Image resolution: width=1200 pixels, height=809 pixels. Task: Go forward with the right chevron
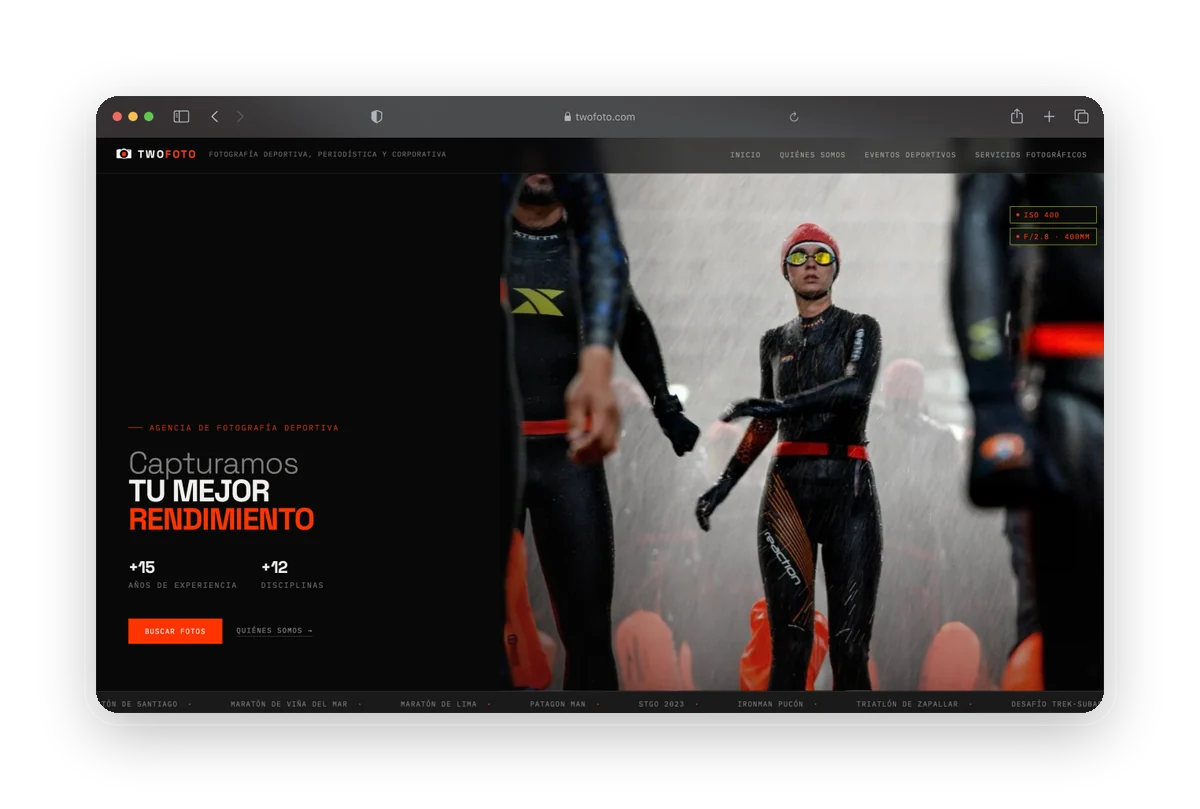(240, 117)
